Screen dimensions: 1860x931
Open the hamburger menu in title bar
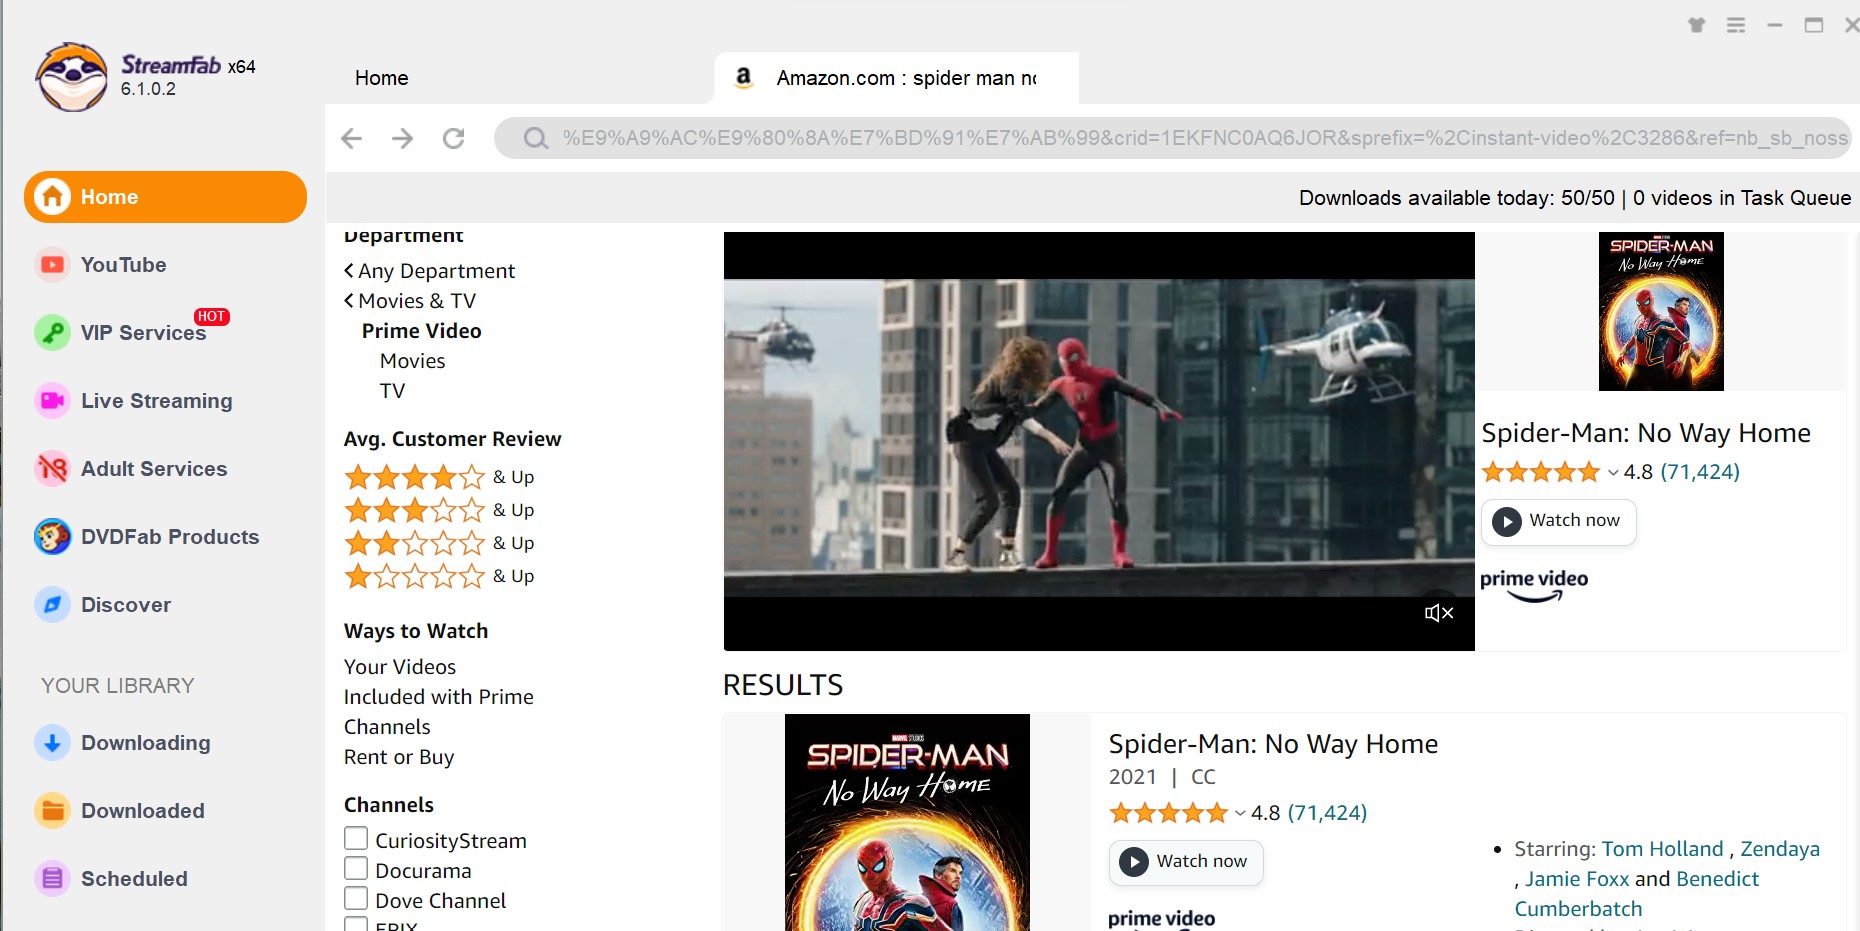tap(1736, 25)
